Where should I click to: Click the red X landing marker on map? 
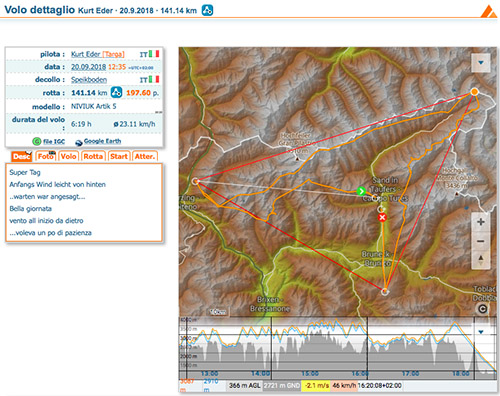coord(382,218)
